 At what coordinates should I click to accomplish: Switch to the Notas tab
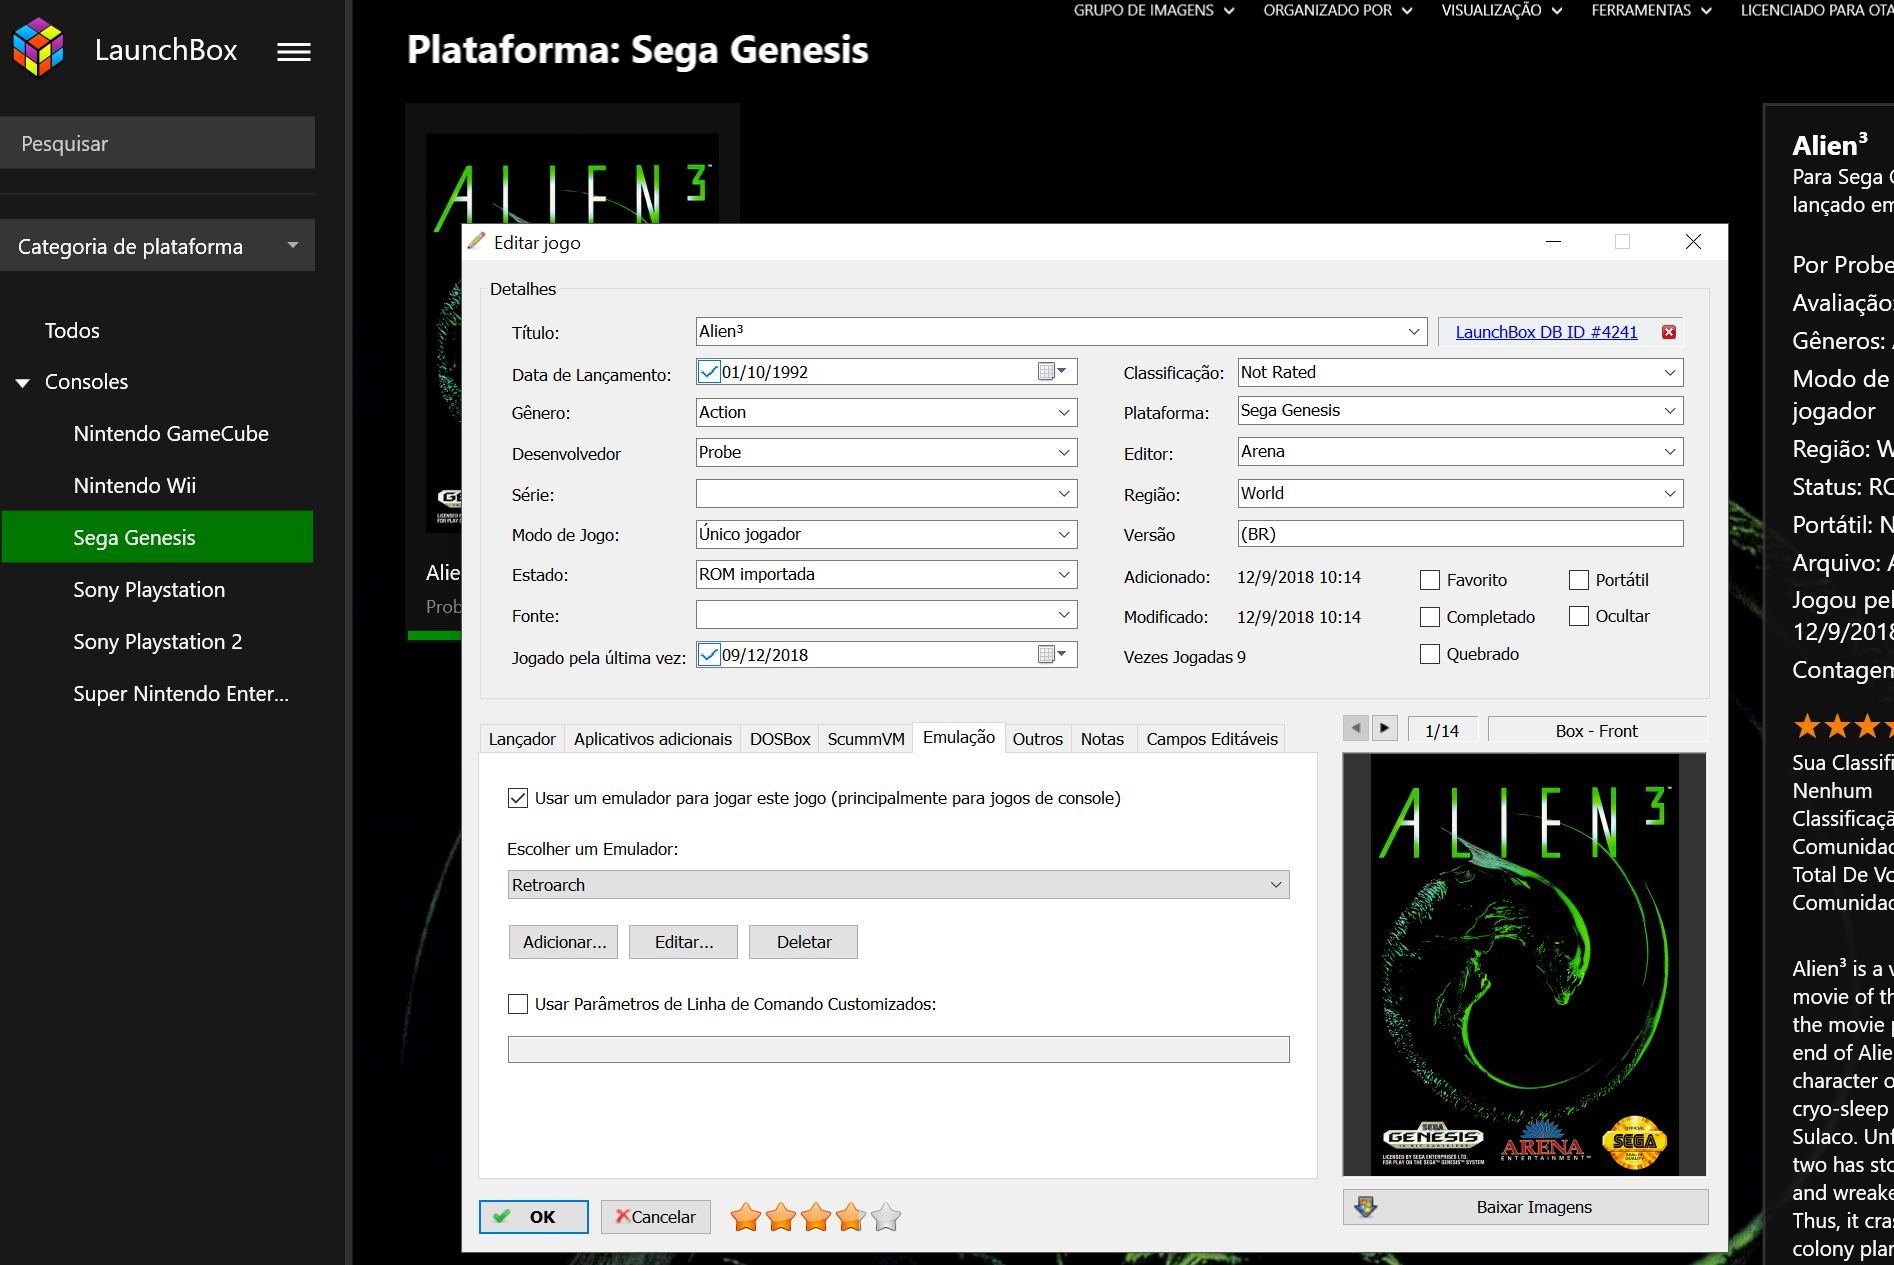[1102, 739]
